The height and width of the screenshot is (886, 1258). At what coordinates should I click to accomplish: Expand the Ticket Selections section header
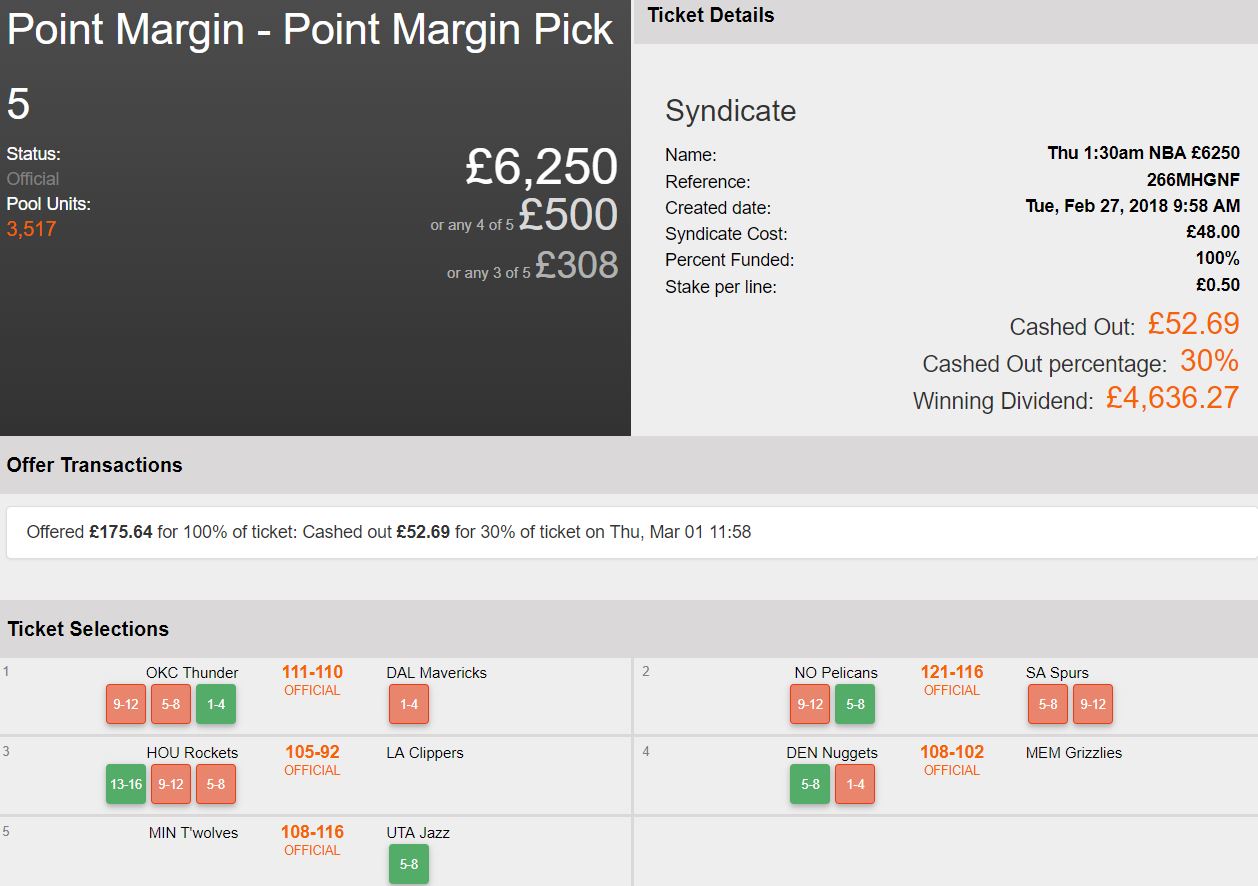(x=88, y=629)
